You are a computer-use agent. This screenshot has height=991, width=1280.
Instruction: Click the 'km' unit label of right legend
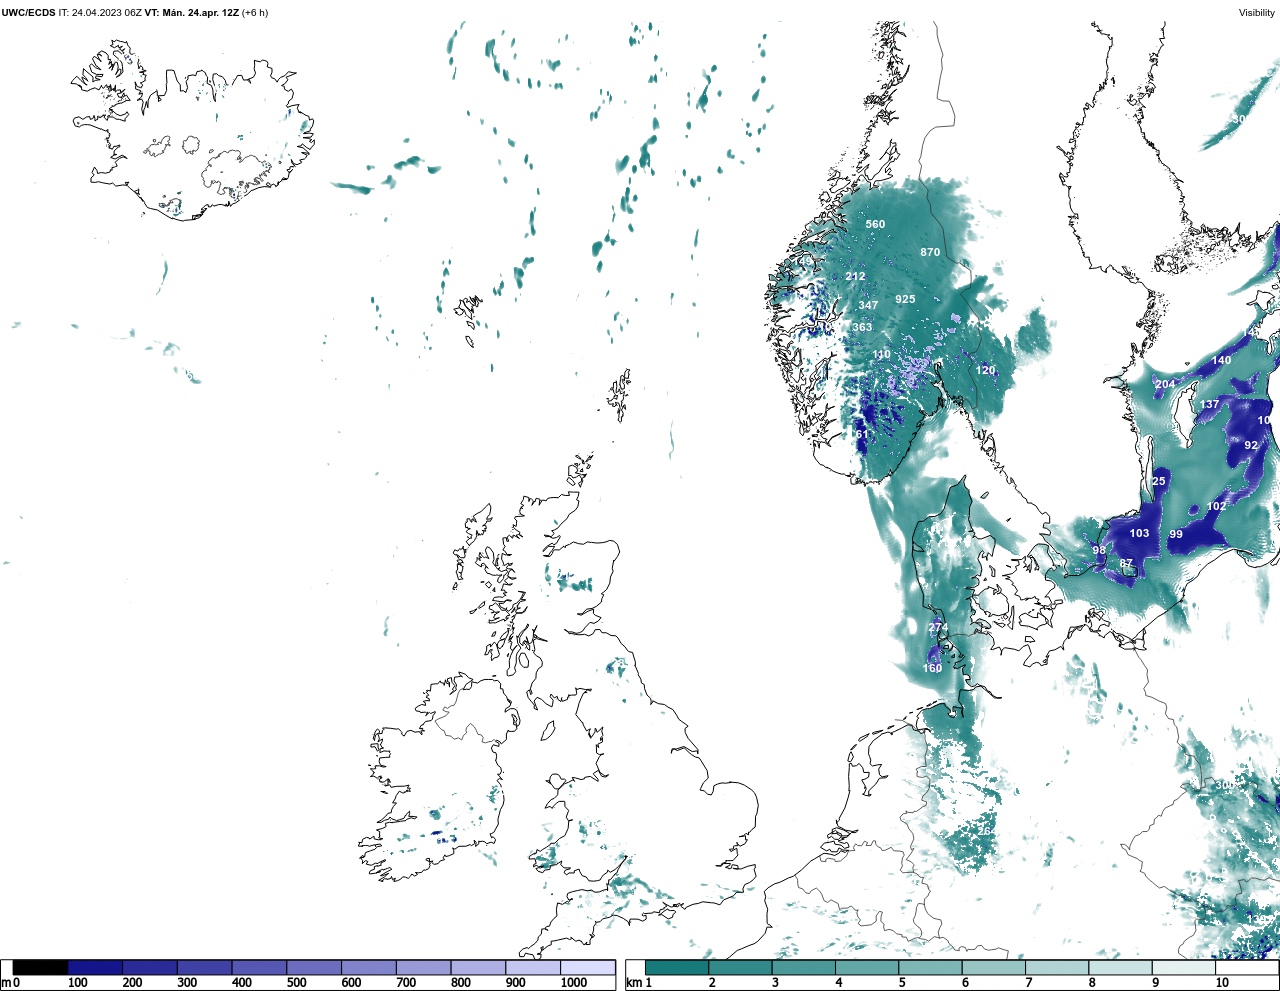(x=633, y=983)
